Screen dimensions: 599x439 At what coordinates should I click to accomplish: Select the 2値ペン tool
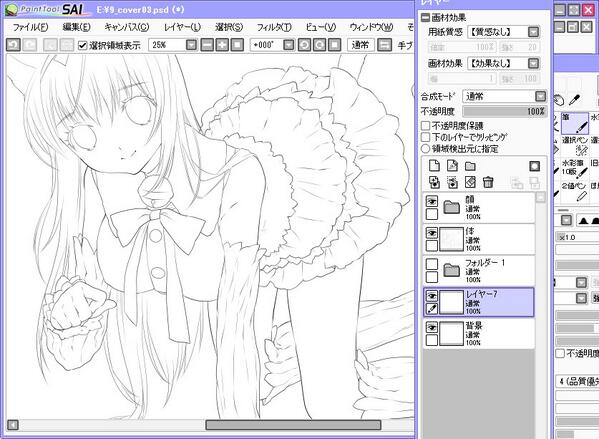click(x=575, y=191)
